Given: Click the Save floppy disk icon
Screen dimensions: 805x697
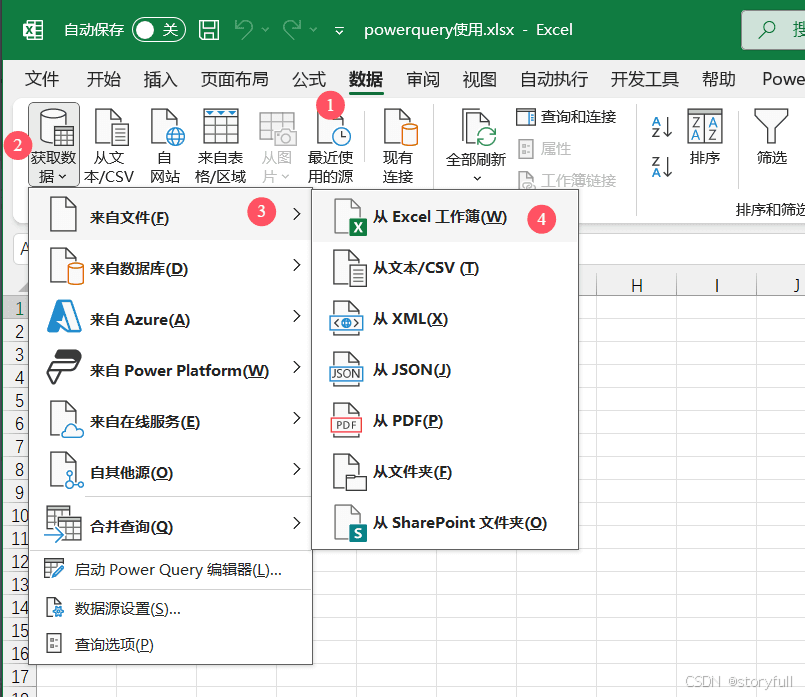Looking at the screenshot, I should pyautogui.click(x=209, y=30).
